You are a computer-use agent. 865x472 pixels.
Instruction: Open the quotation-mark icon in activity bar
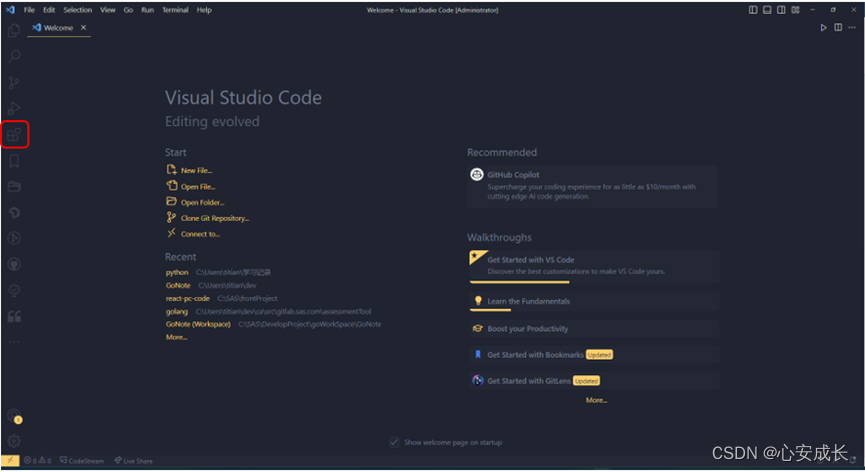pyautogui.click(x=14, y=317)
